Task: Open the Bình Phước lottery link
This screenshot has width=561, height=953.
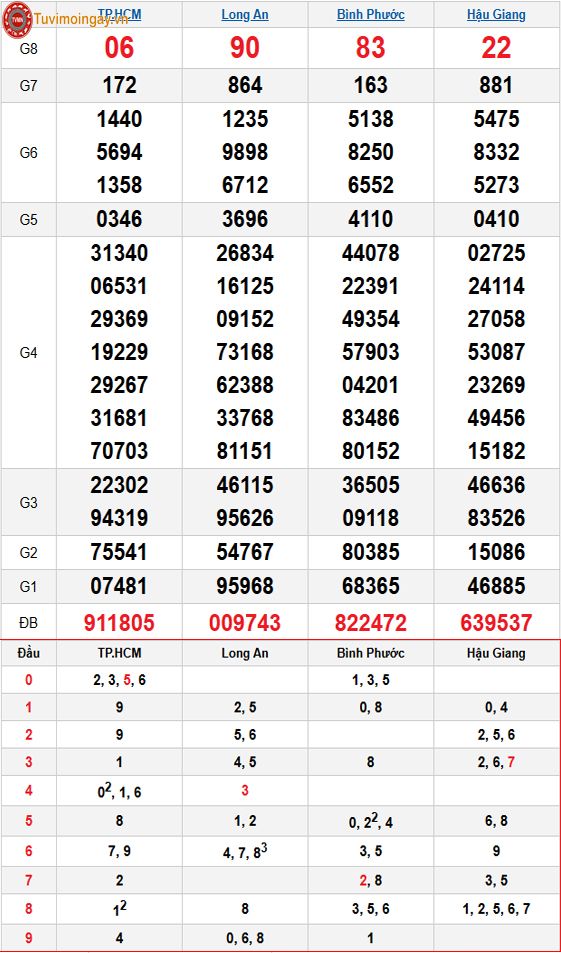Action: 371,15
